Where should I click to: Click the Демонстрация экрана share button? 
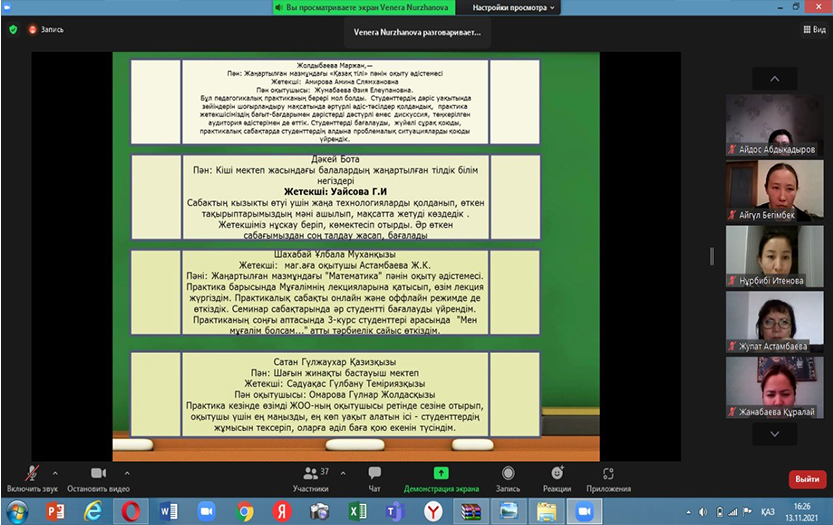441,478
